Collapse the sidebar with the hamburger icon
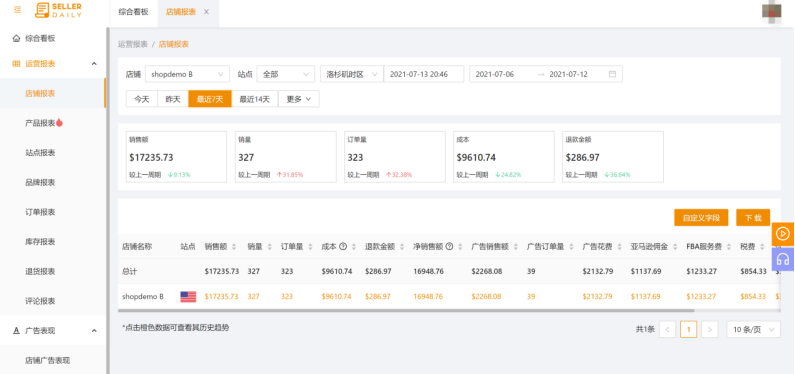795x374 pixels. tap(17, 10)
